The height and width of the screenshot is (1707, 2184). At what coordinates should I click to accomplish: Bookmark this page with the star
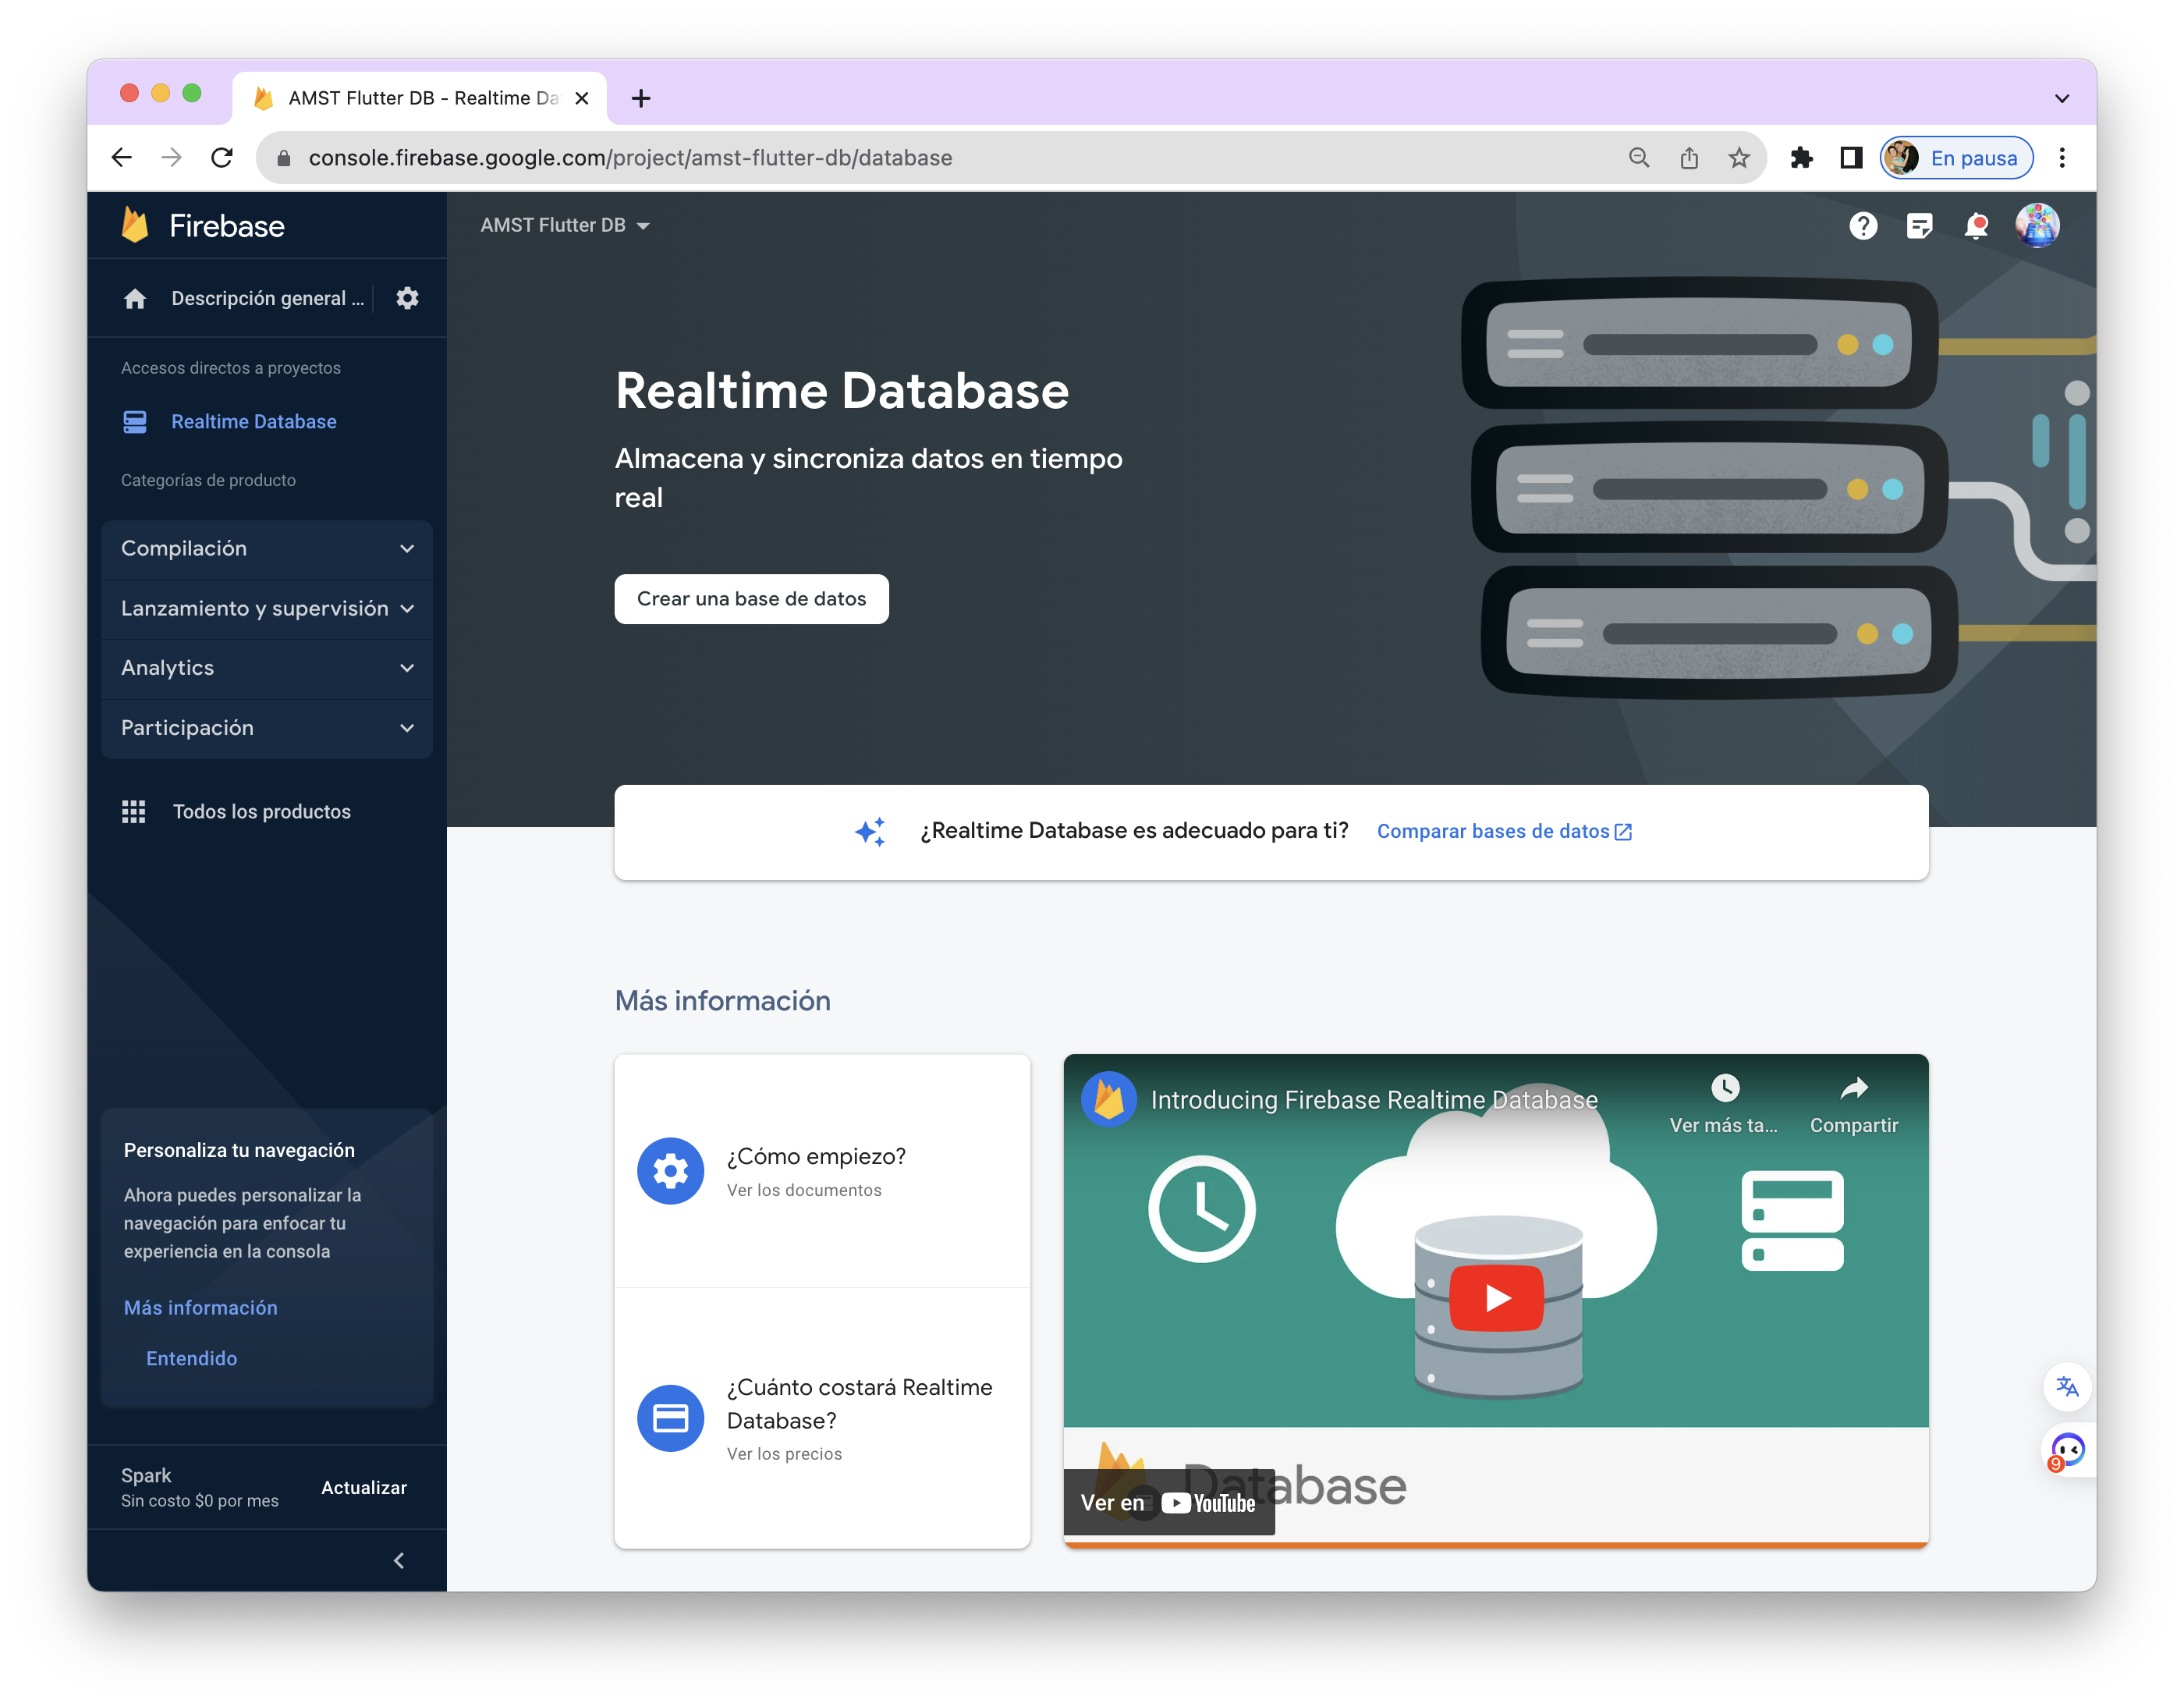(x=1739, y=158)
